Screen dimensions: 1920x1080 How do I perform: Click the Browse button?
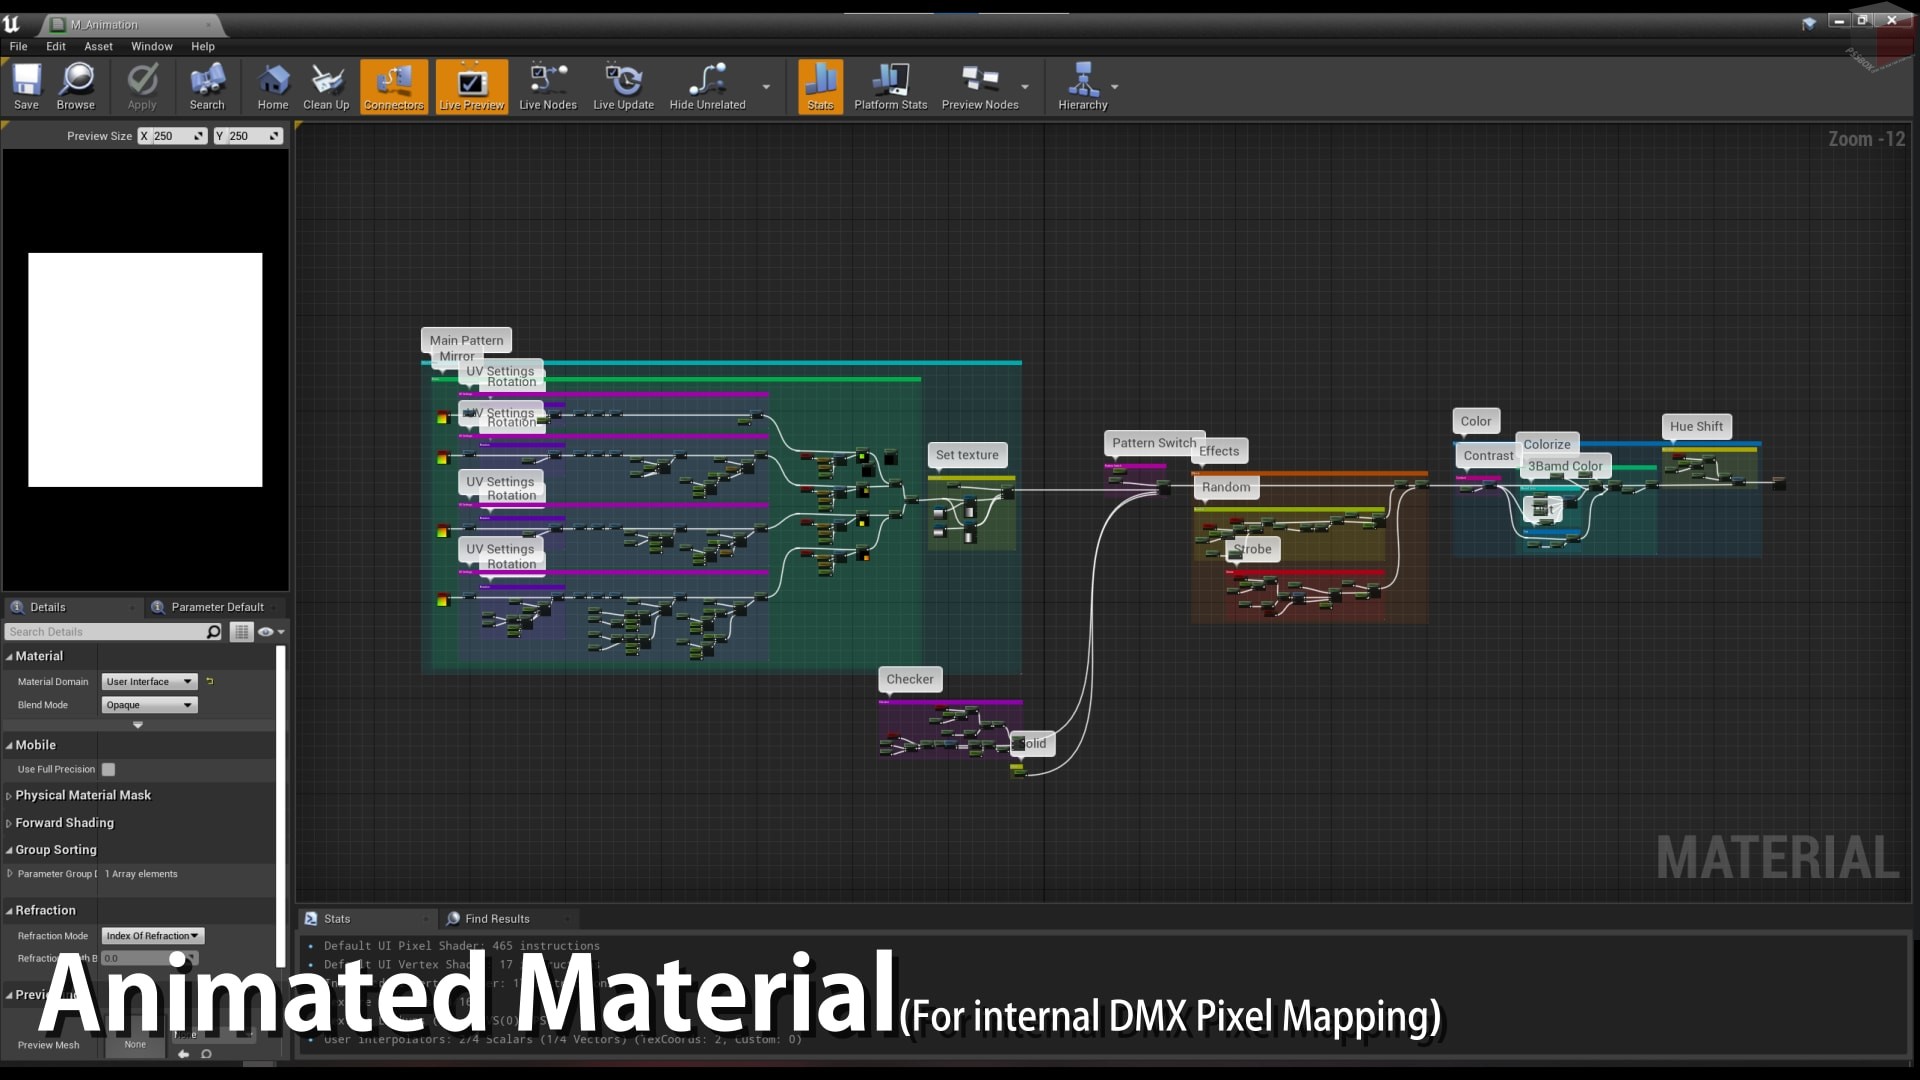coord(75,84)
